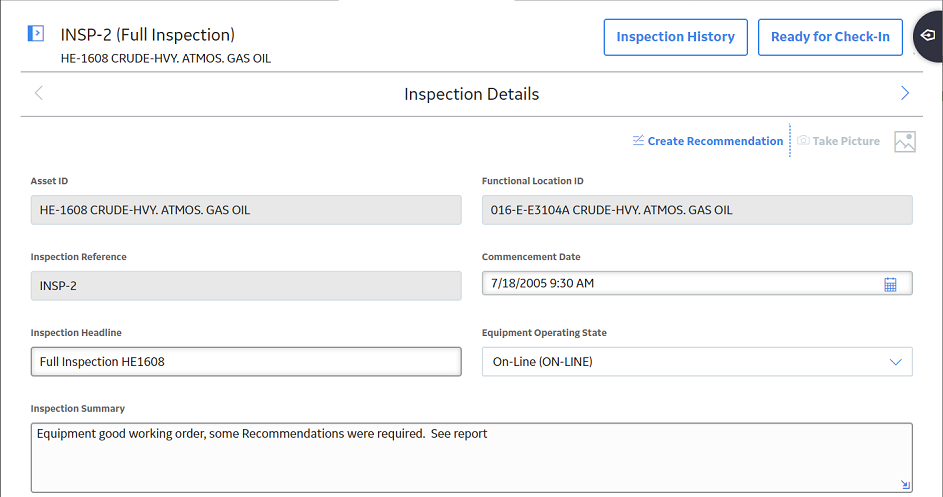Click the Create Recommendation pencil icon
Viewport: 943px width, 497px height.
tap(638, 140)
